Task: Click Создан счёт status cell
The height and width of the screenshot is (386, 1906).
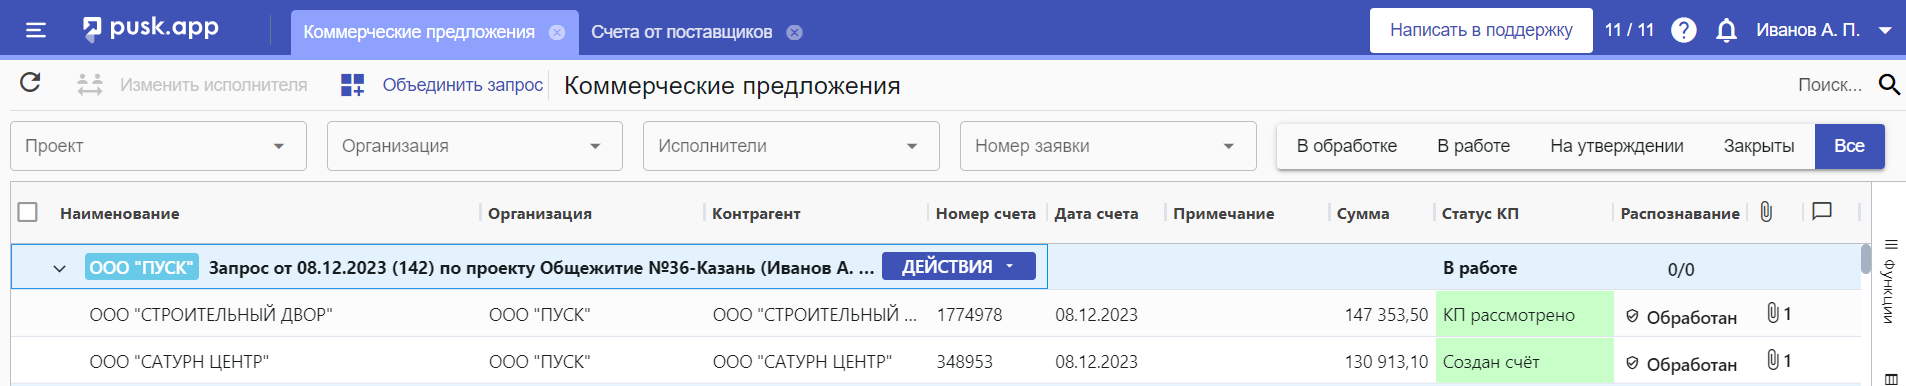Action: 1524,362
